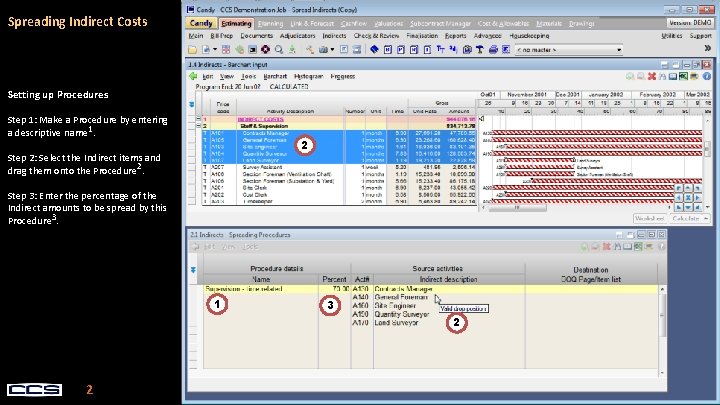The width and height of the screenshot is (720, 405).
Task: Open the 'no master' combo box
Action: tap(568, 50)
